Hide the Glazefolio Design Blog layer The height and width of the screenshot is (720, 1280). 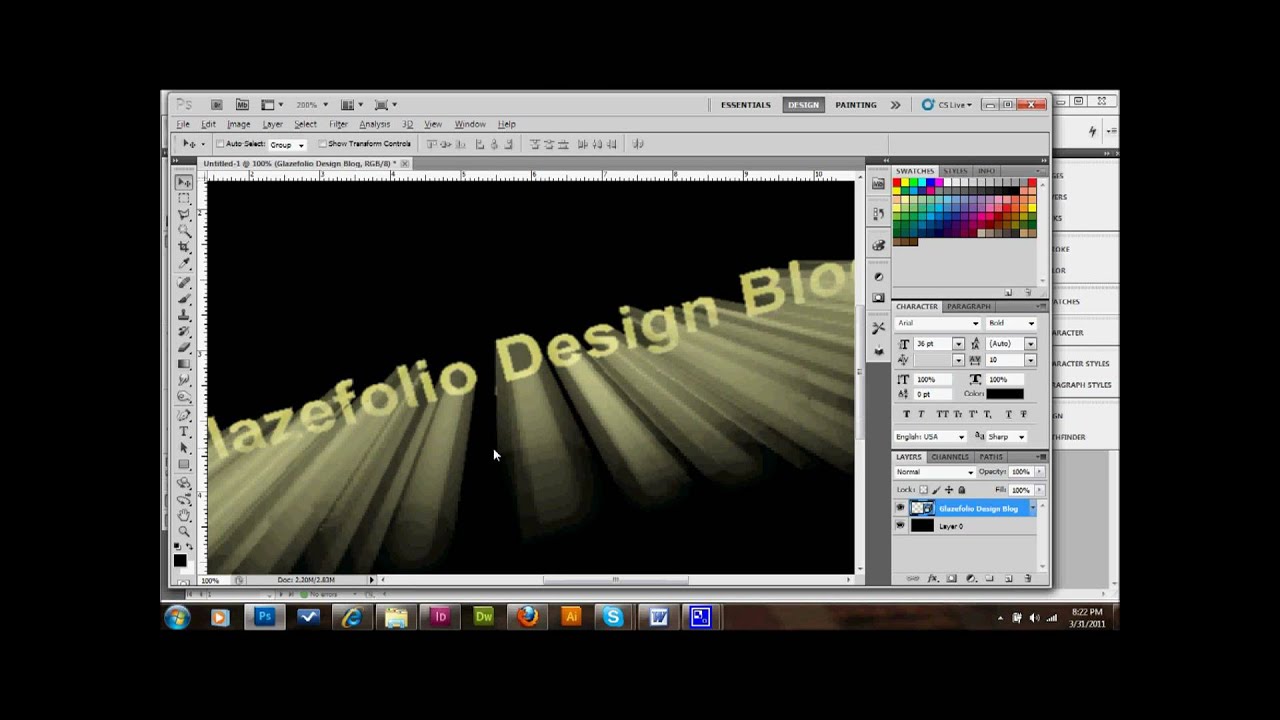900,508
